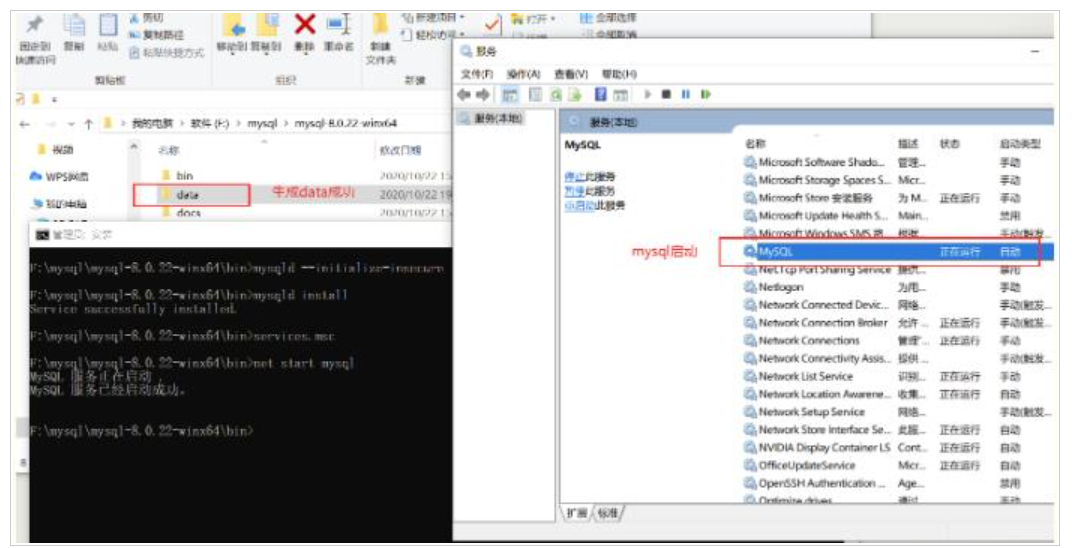
Task: Open the Move to (移动到) ribbon button
Action: [x=232, y=33]
